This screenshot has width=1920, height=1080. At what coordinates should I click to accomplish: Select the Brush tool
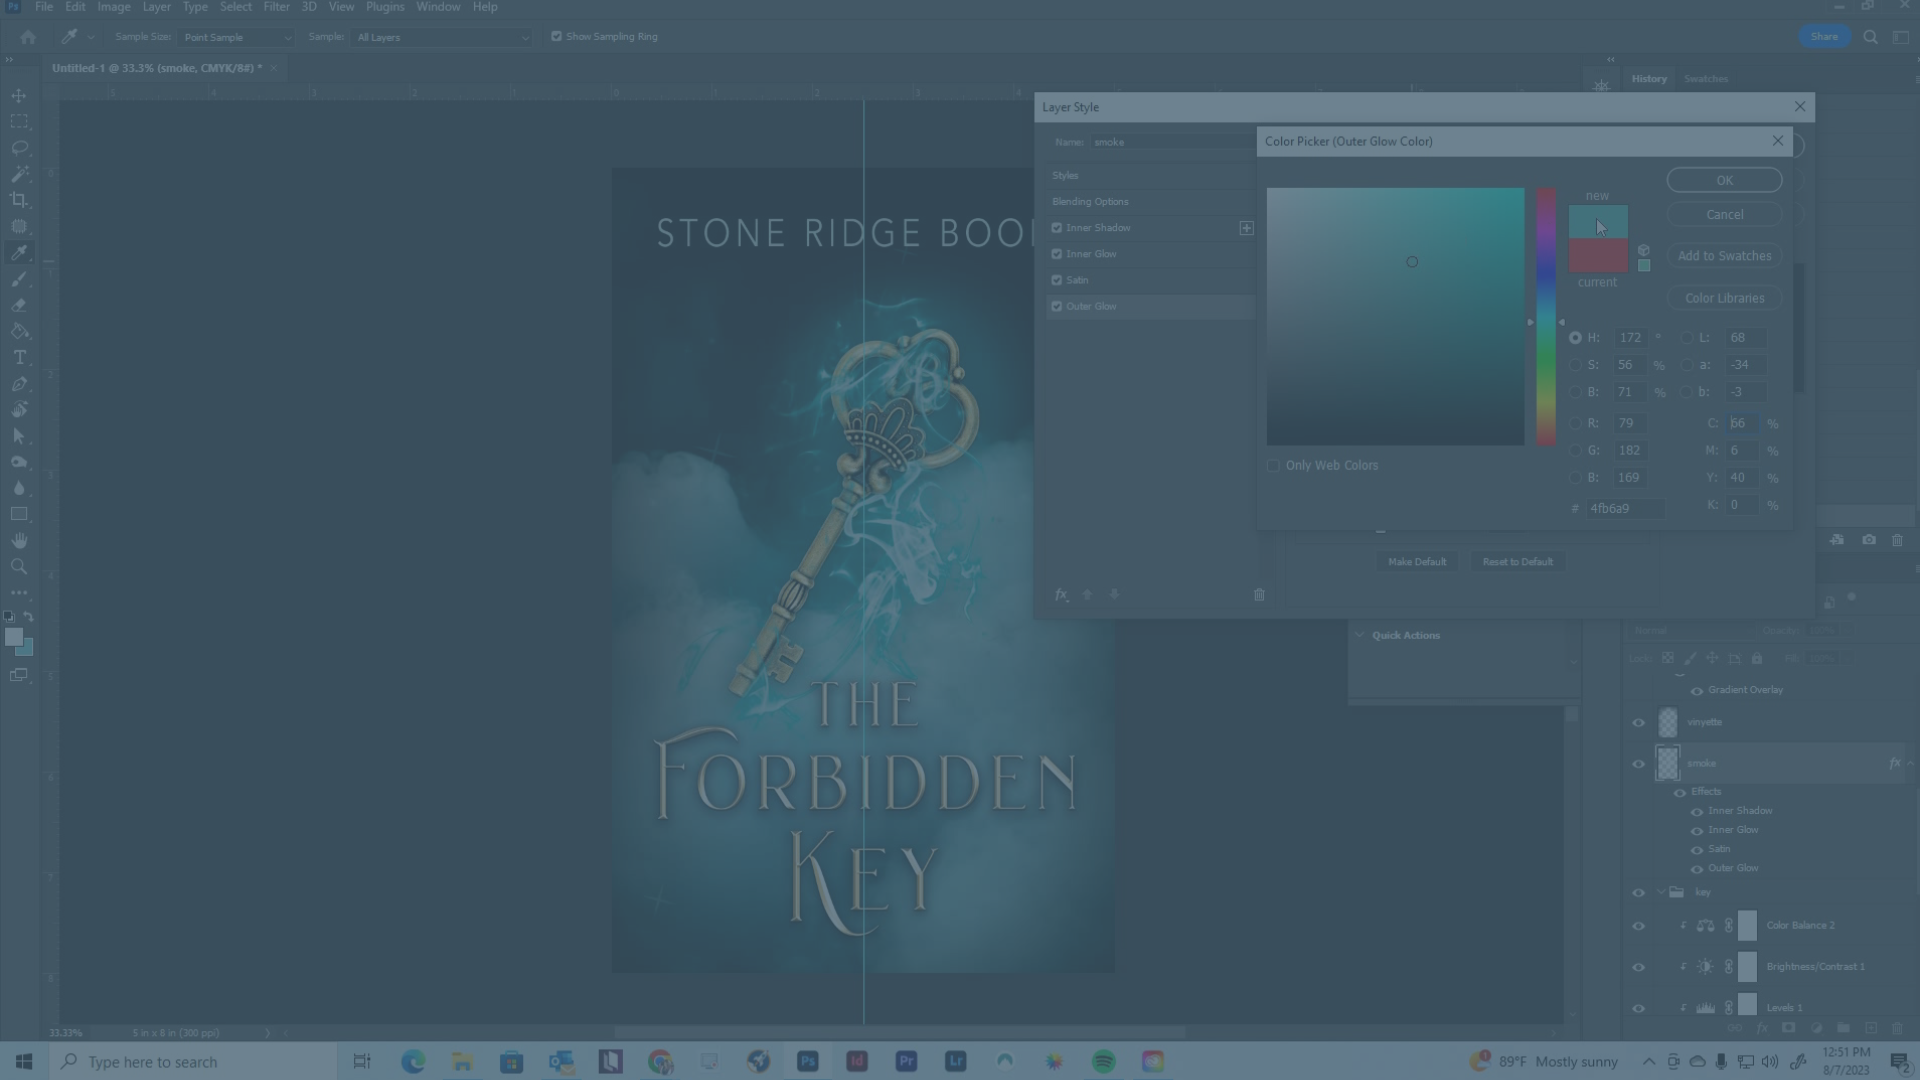click(x=19, y=279)
